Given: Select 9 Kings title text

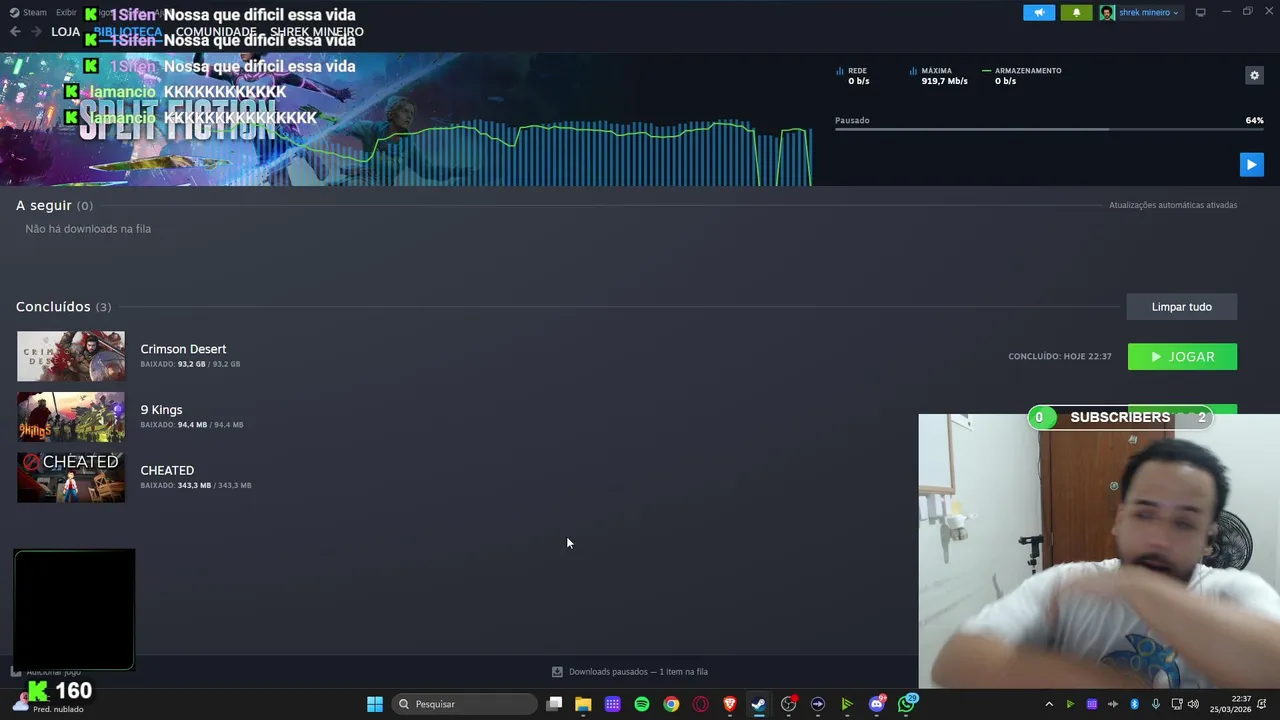Looking at the screenshot, I should 161,410.
